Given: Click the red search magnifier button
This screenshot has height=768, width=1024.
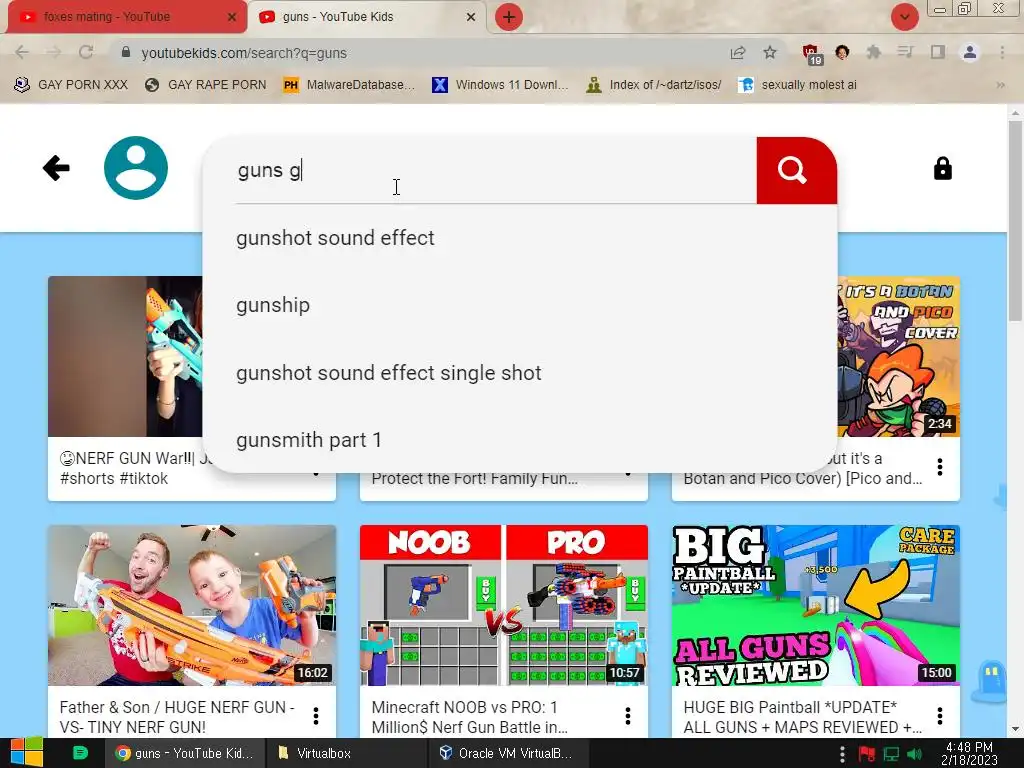Looking at the screenshot, I should point(796,170).
